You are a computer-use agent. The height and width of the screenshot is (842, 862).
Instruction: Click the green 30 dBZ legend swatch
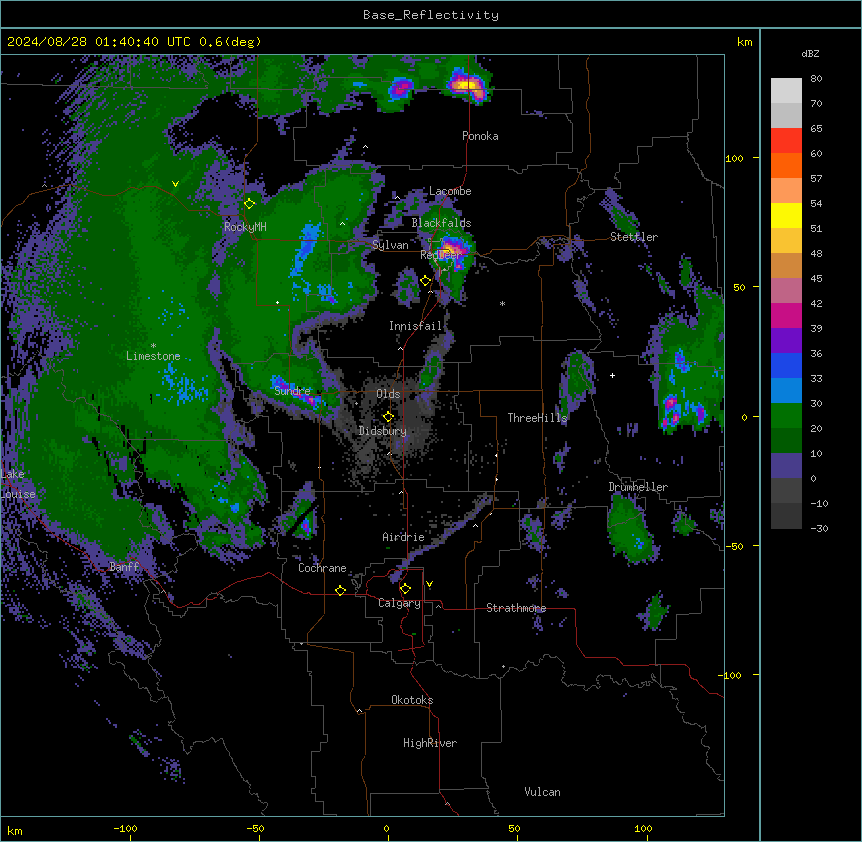(786, 416)
